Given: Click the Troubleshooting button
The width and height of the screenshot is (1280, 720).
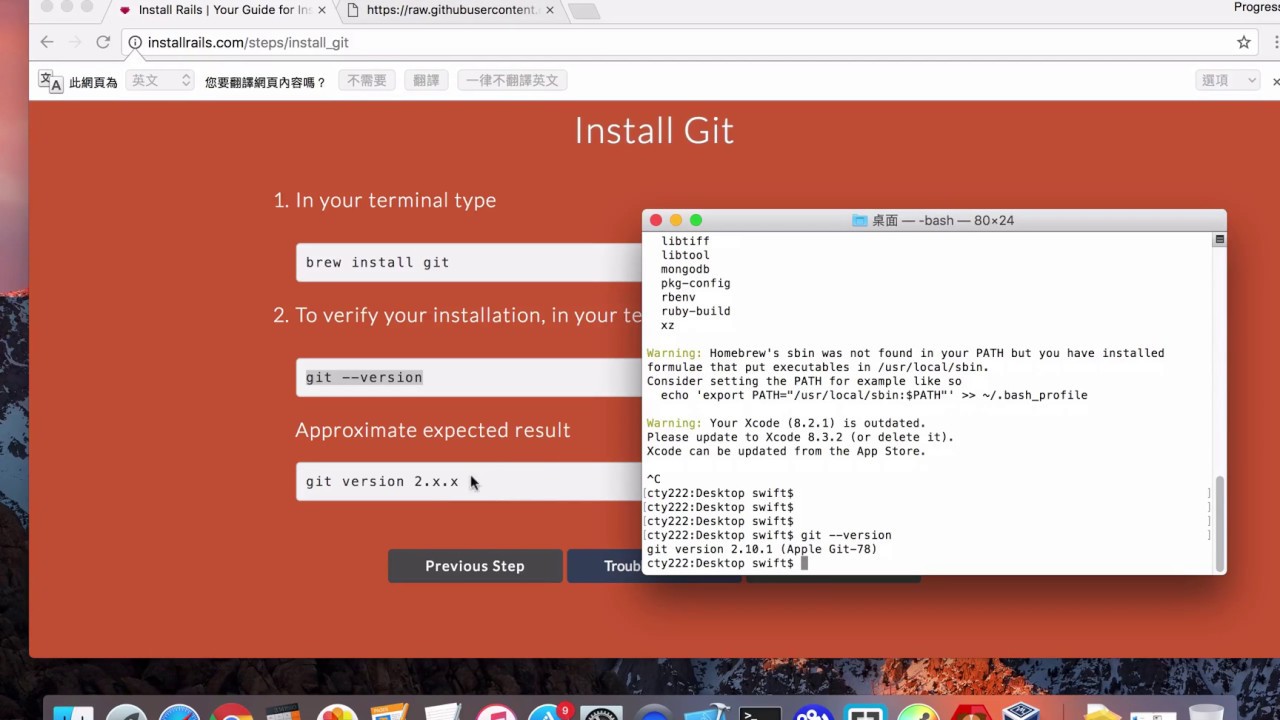Looking at the screenshot, I should 605,566.
